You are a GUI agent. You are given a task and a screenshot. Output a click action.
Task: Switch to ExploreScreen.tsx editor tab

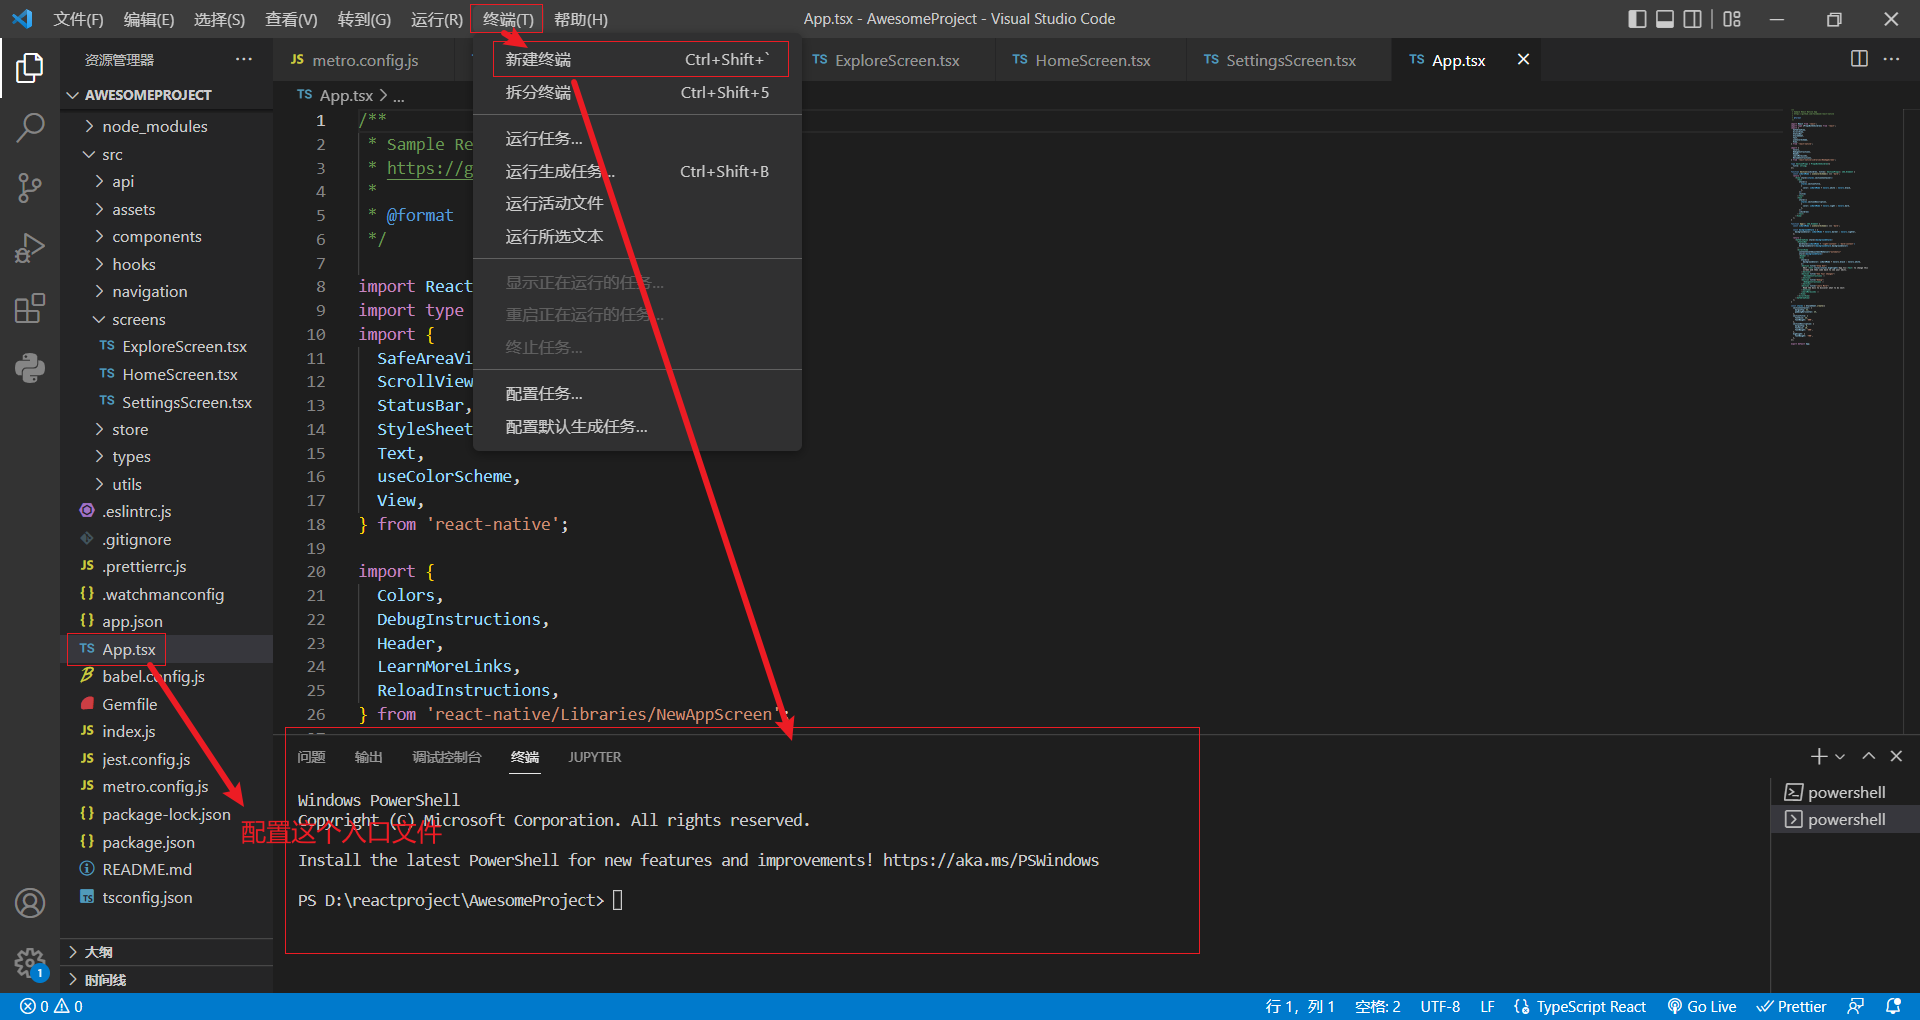897,60
